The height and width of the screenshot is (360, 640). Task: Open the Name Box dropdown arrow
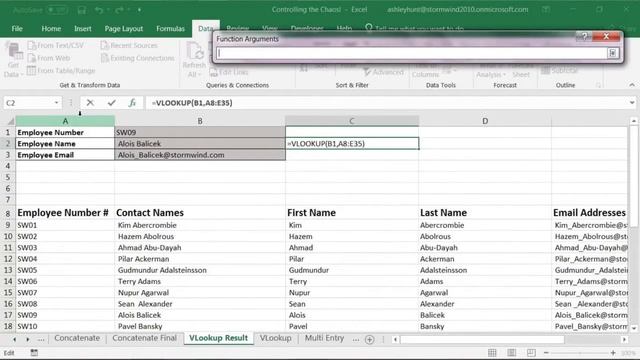pyautogui.click(x=56, y=103)
